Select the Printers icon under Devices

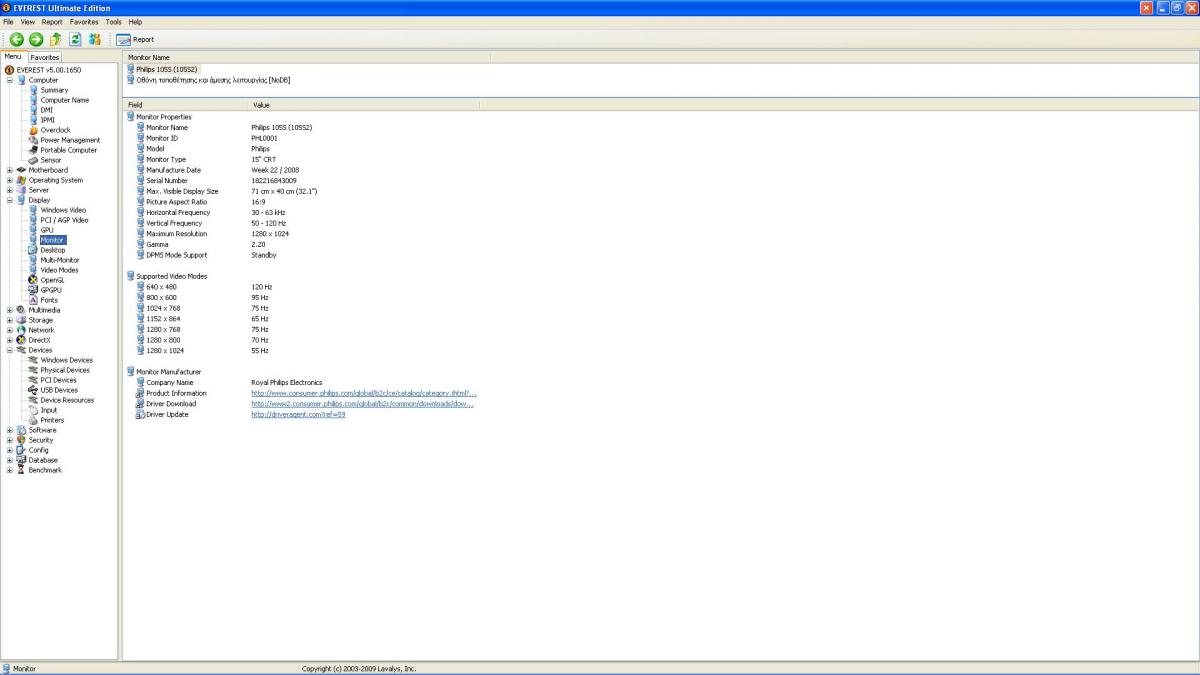point(33,420)
